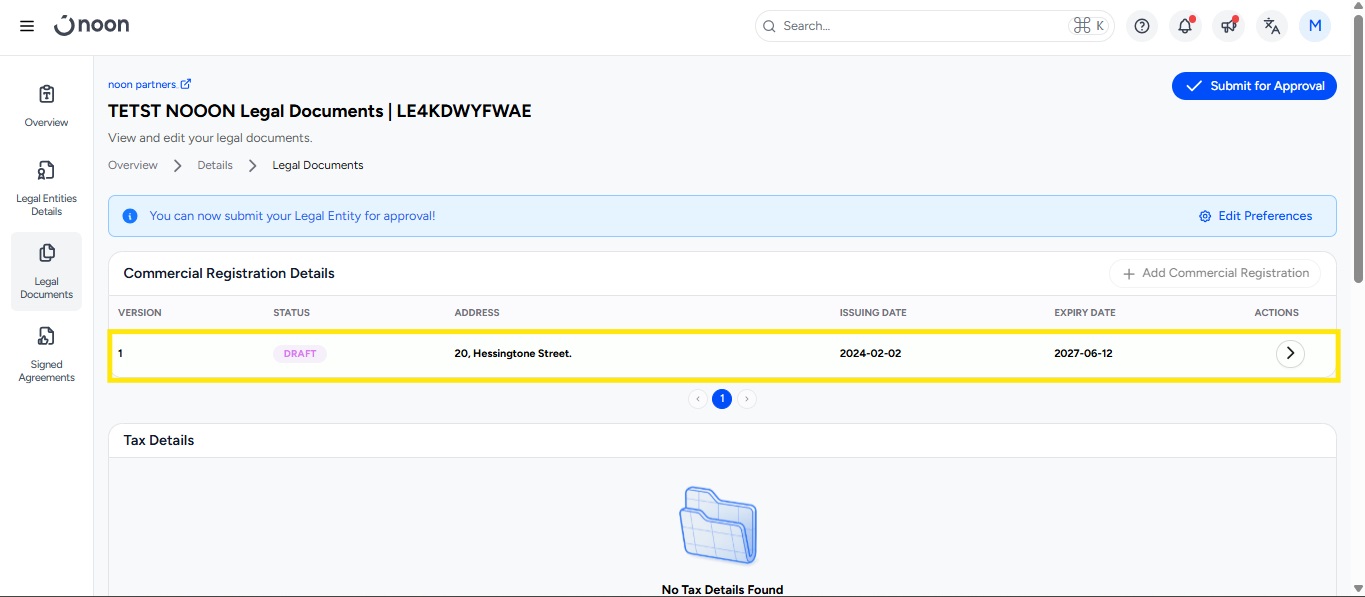Click the info icon in blue banner
The image size is (1365, 597).
(130, 216)
